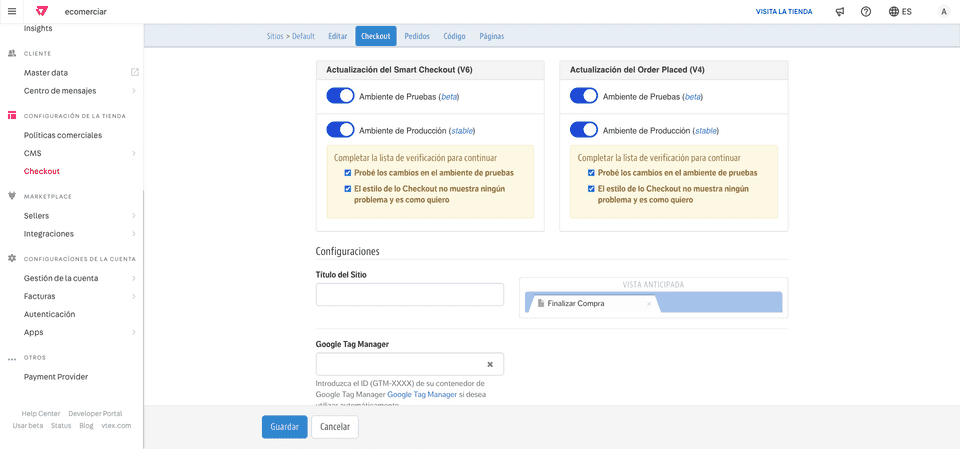Screen dimensions: 960x449
Task: Open the Código tab
Action: pos(454,36)
